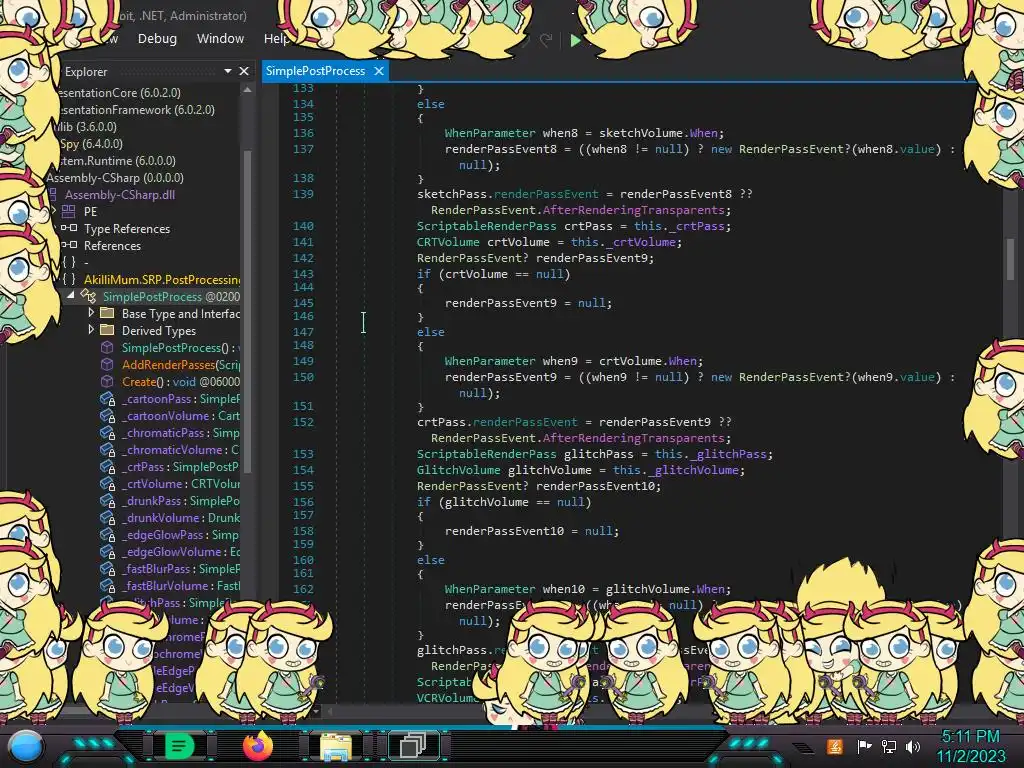Click the _crtVolume field lock icon
Image resolution: width=1024 pixels, height=768 pixels.
pyautogui.click(x=108, y=484)
